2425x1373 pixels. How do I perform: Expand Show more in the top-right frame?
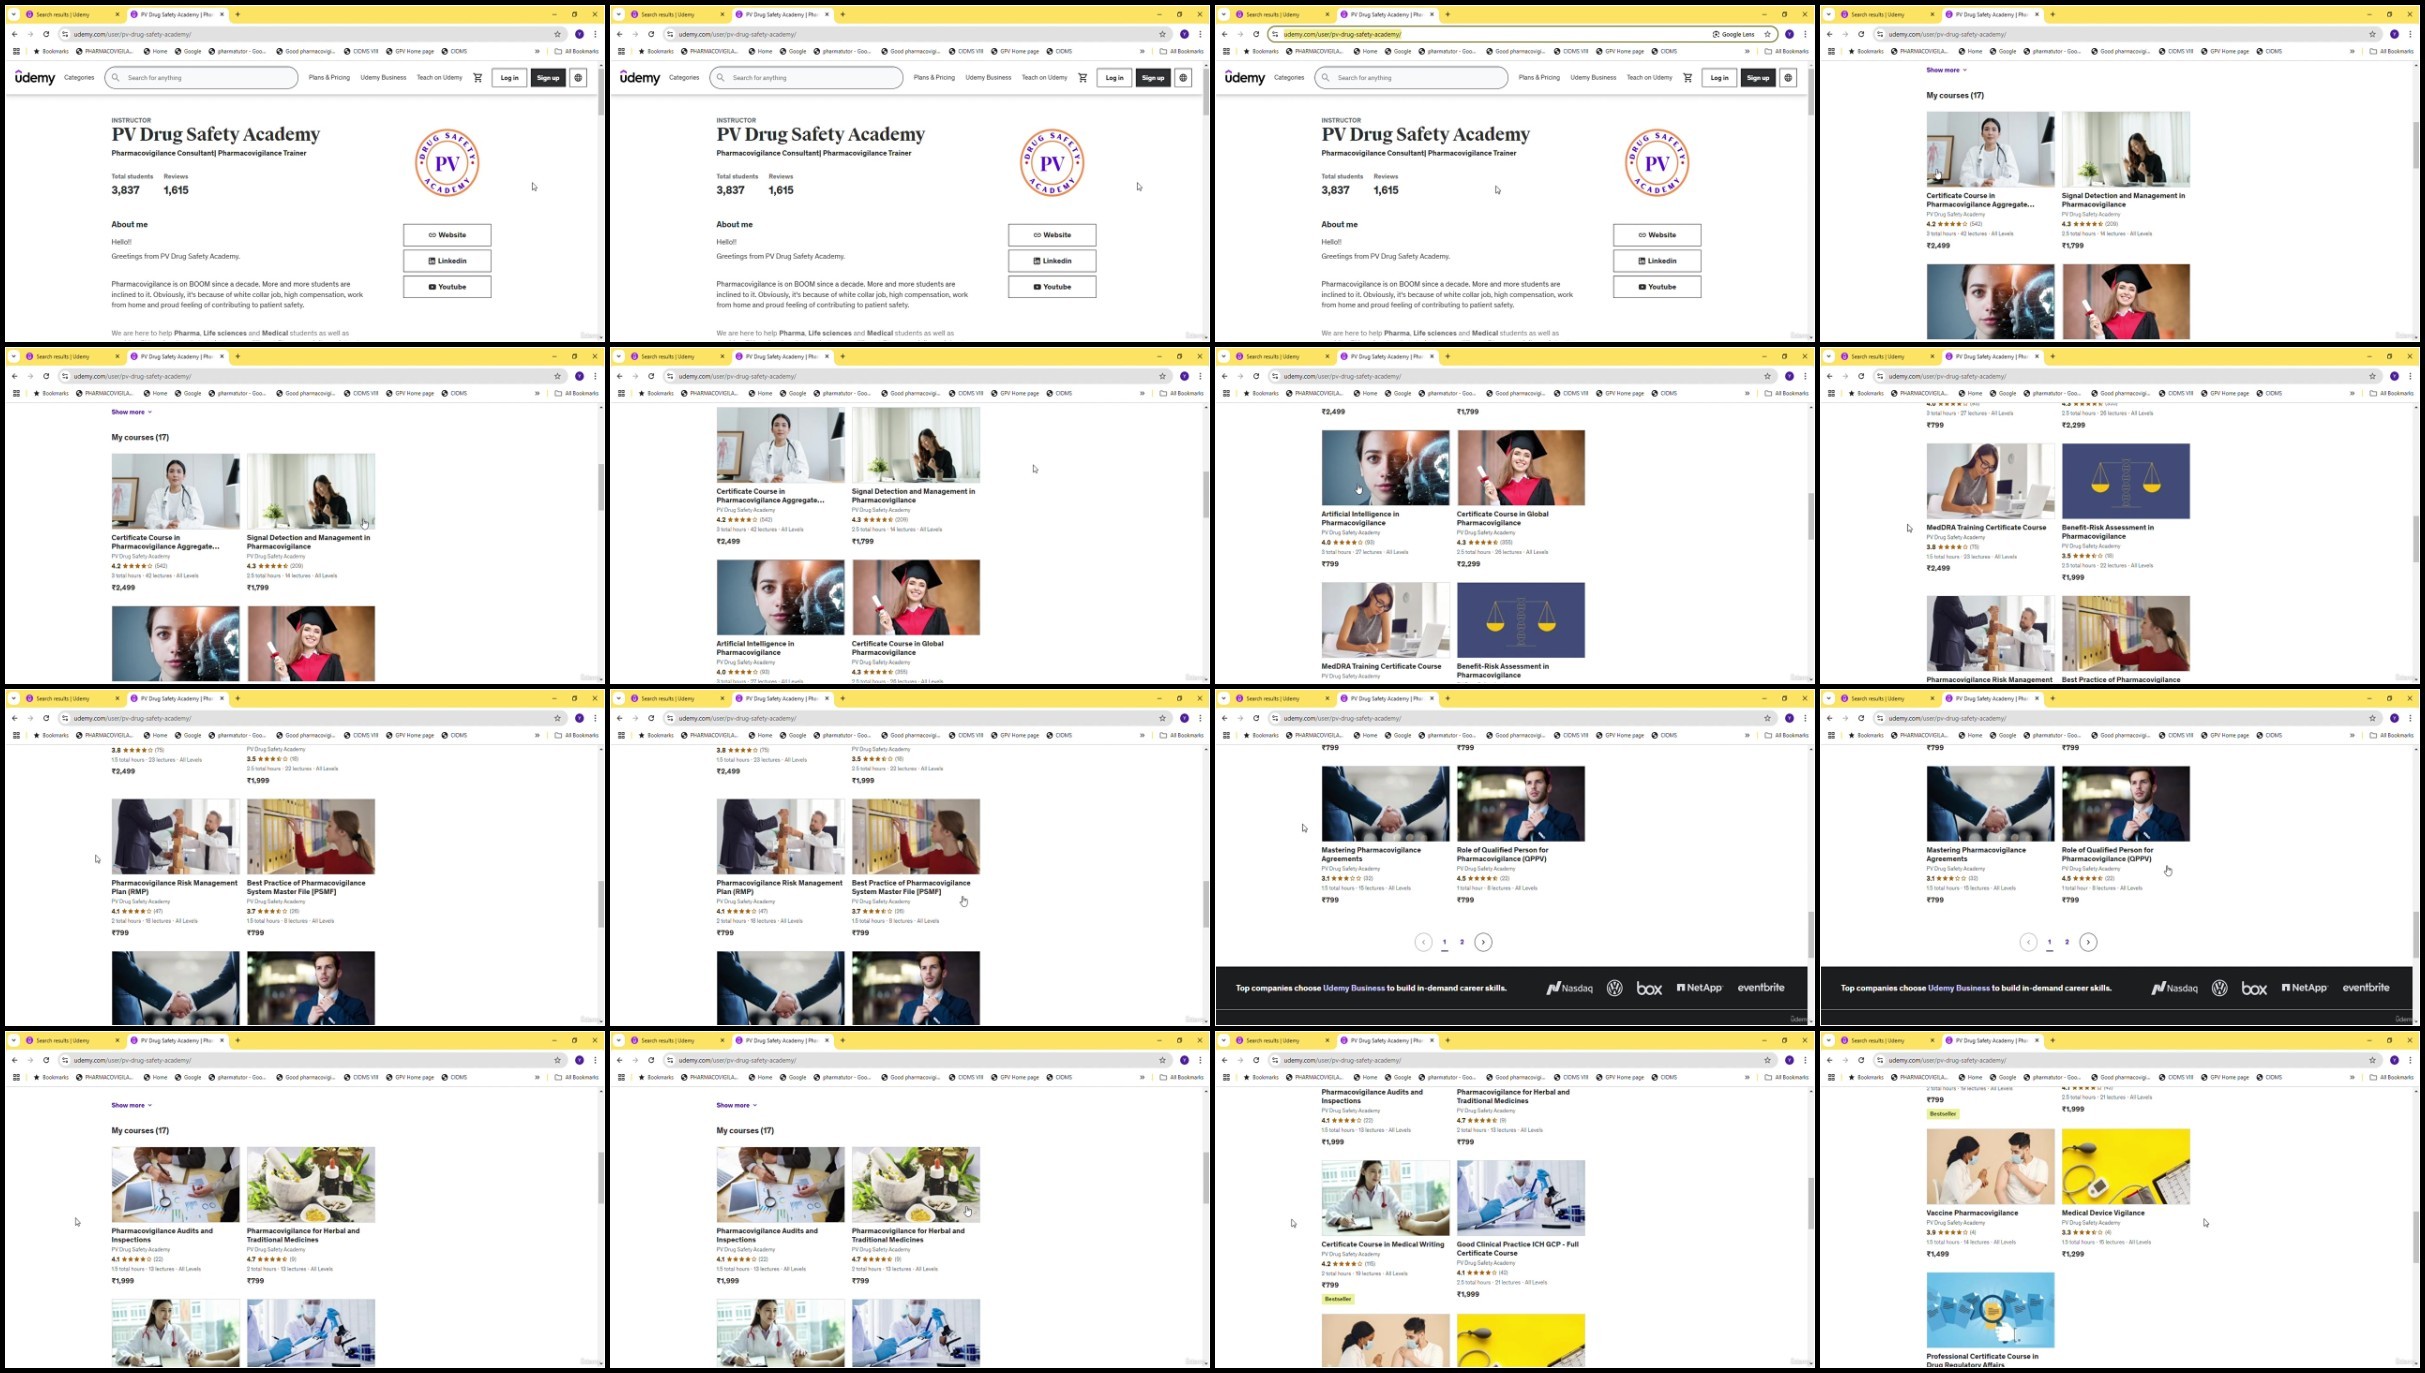(x=1946, y=70)
